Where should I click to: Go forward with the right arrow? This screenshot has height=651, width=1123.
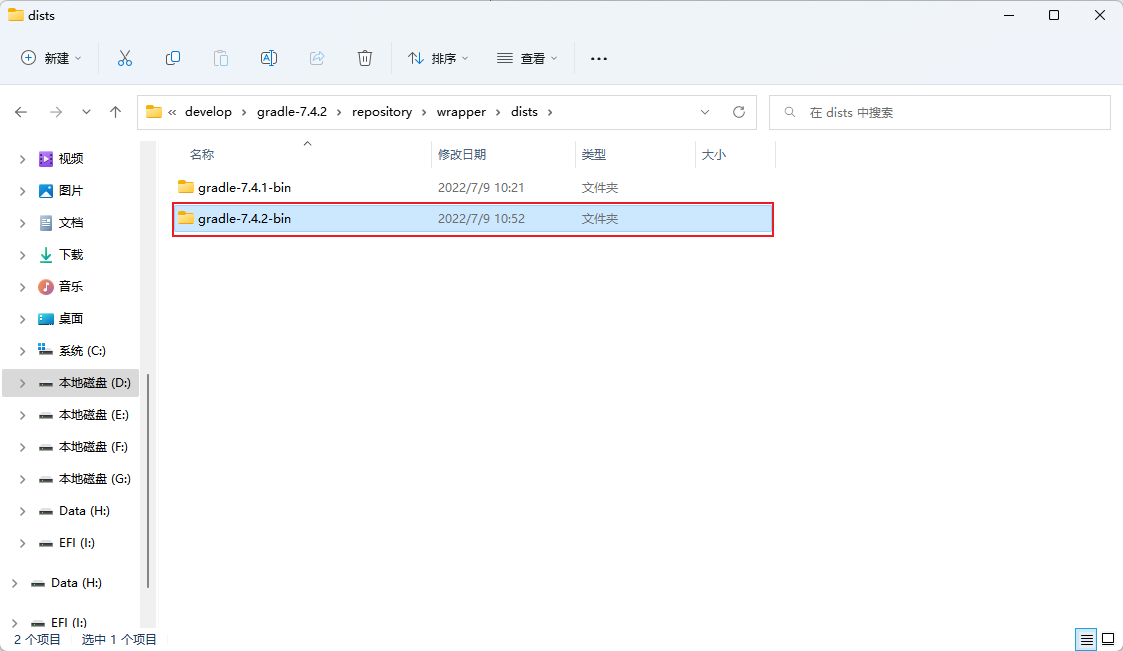click(56, 112)
